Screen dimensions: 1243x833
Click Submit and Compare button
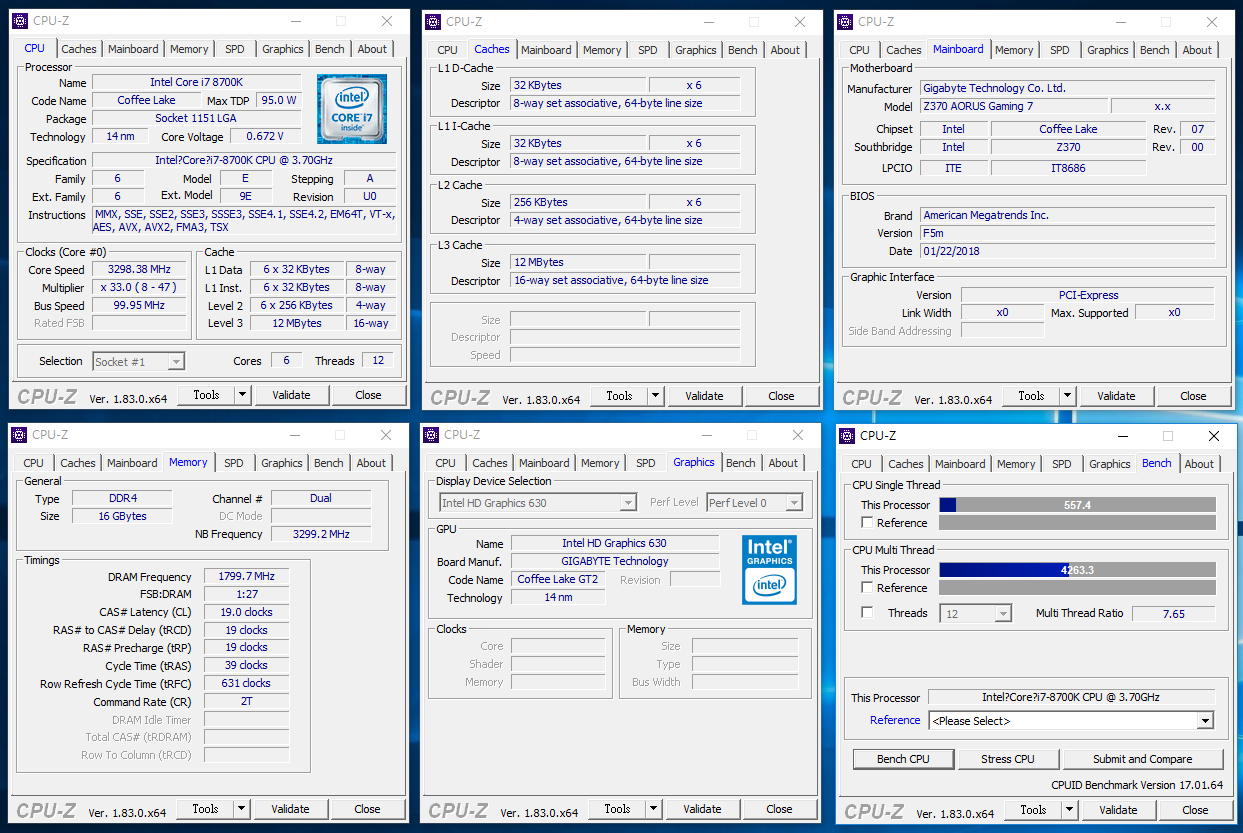[1142, 759]
